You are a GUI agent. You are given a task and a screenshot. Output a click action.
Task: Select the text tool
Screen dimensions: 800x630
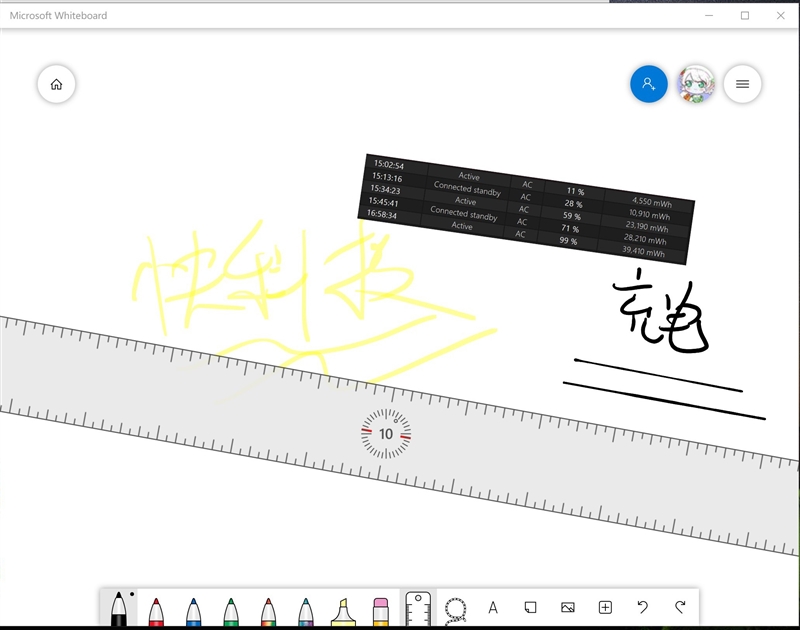[492, 607]
